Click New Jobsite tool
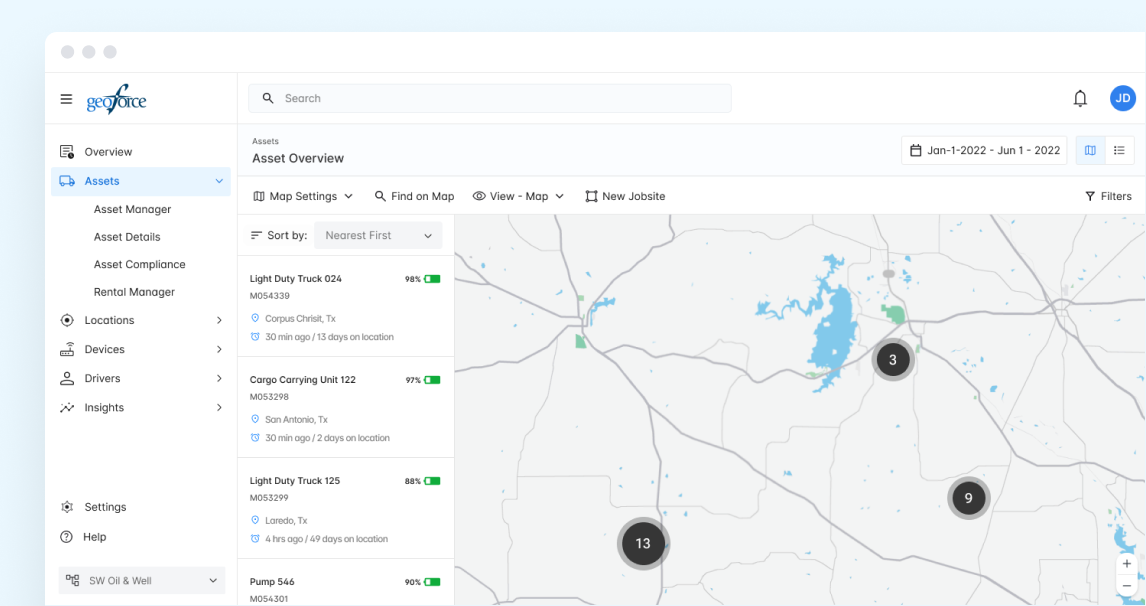Viewport: 1146px width, 606px height. pos(625,197)
